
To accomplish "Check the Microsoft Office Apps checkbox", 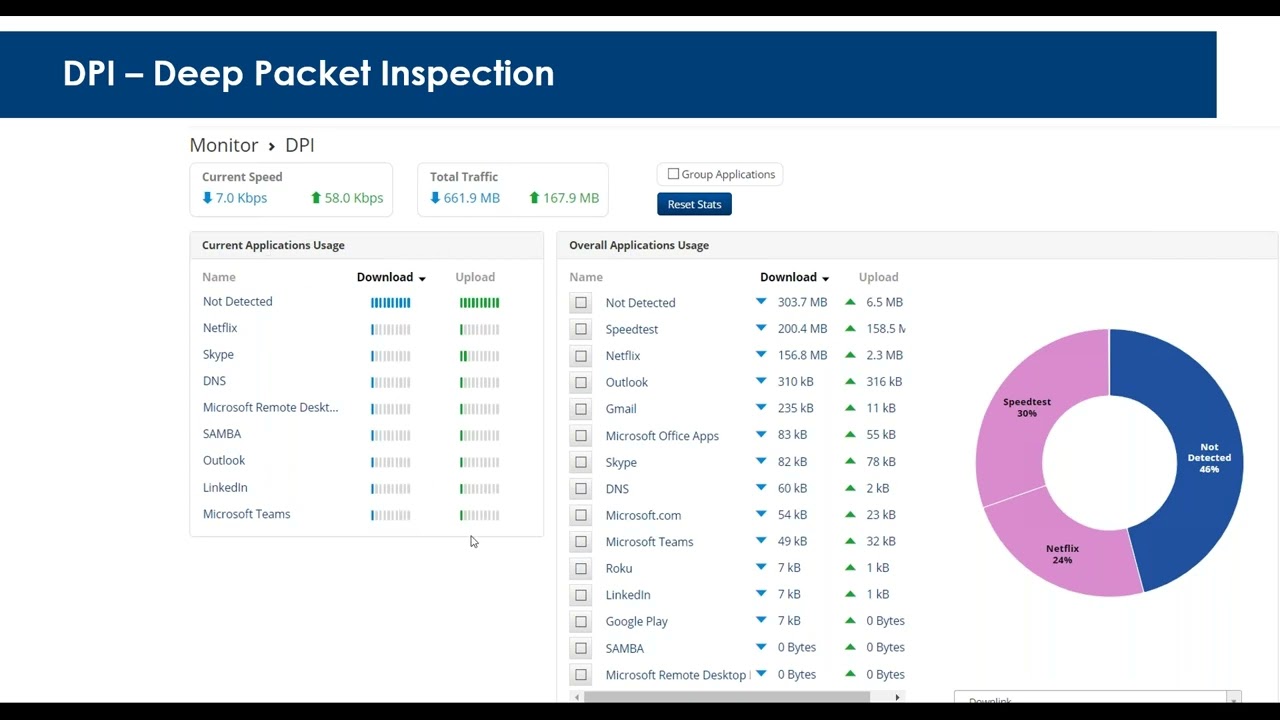I will [581, 436].
